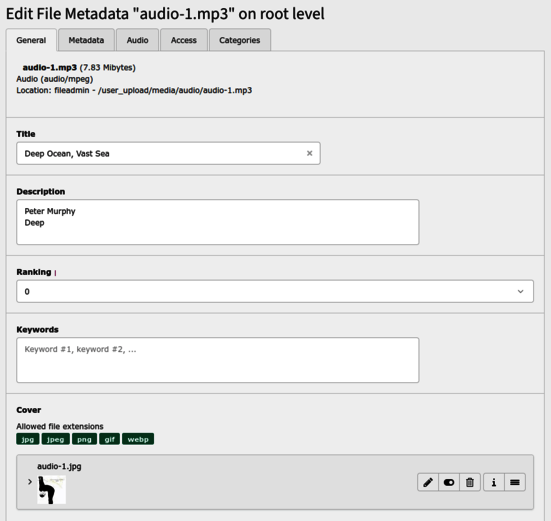Click the webp extension badge
This screenshot has height=521, width=551.
pos(138,439)
